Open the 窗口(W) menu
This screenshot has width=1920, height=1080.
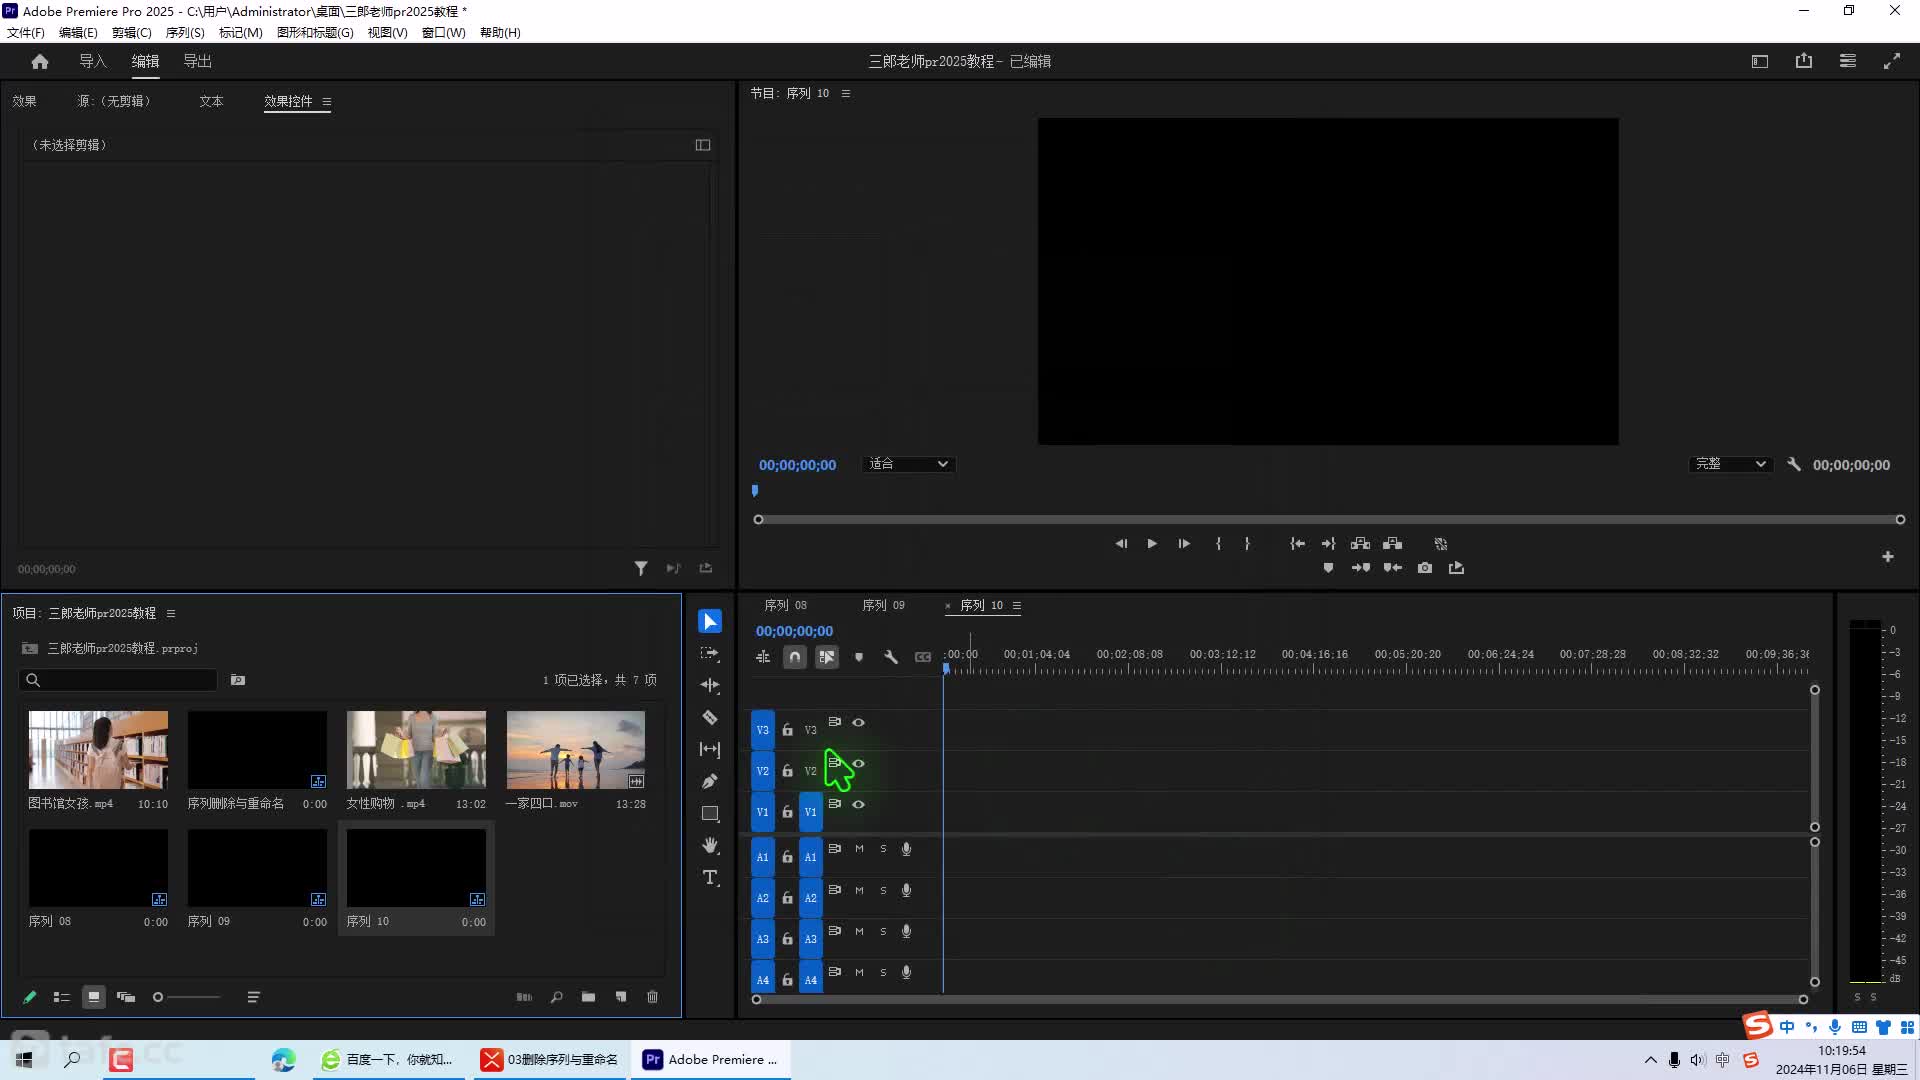[x=444, y=32]
